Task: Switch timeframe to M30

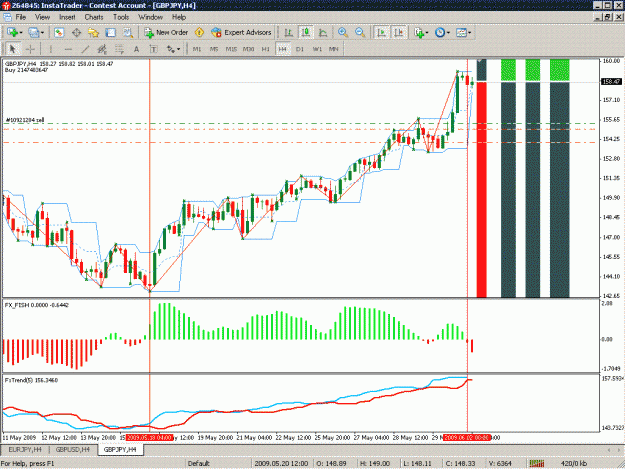Action: coord(248,49)
